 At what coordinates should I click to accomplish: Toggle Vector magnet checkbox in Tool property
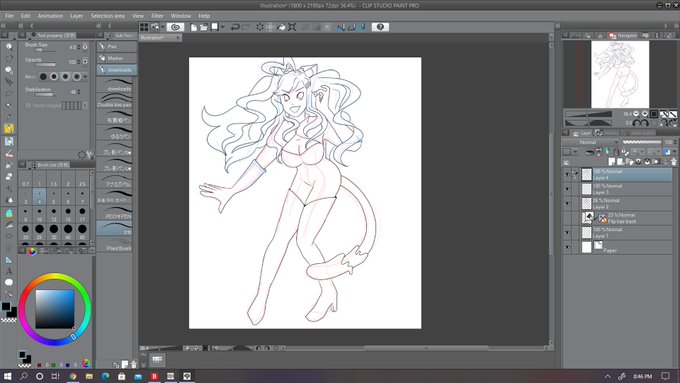(28, 105)
